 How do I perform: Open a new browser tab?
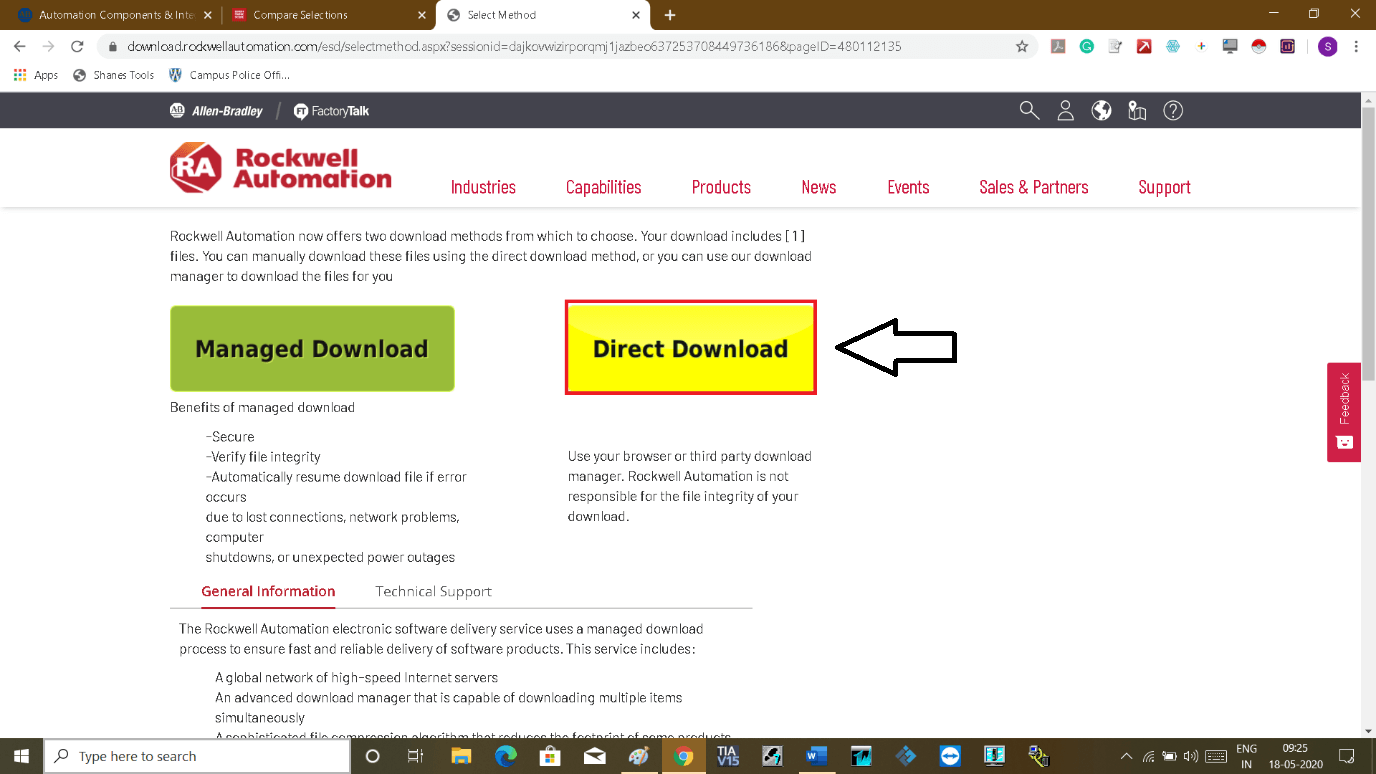coord(670,15)
